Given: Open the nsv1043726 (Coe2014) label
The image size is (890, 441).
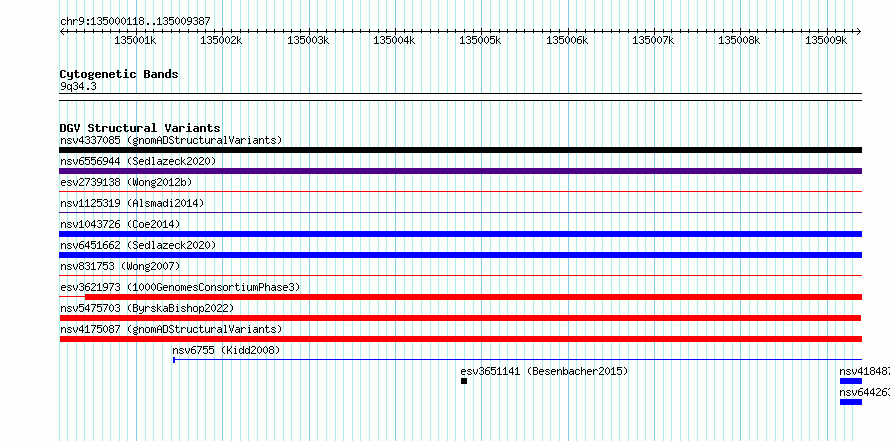Looking at the screenshot, I should [x=120, y=224].
